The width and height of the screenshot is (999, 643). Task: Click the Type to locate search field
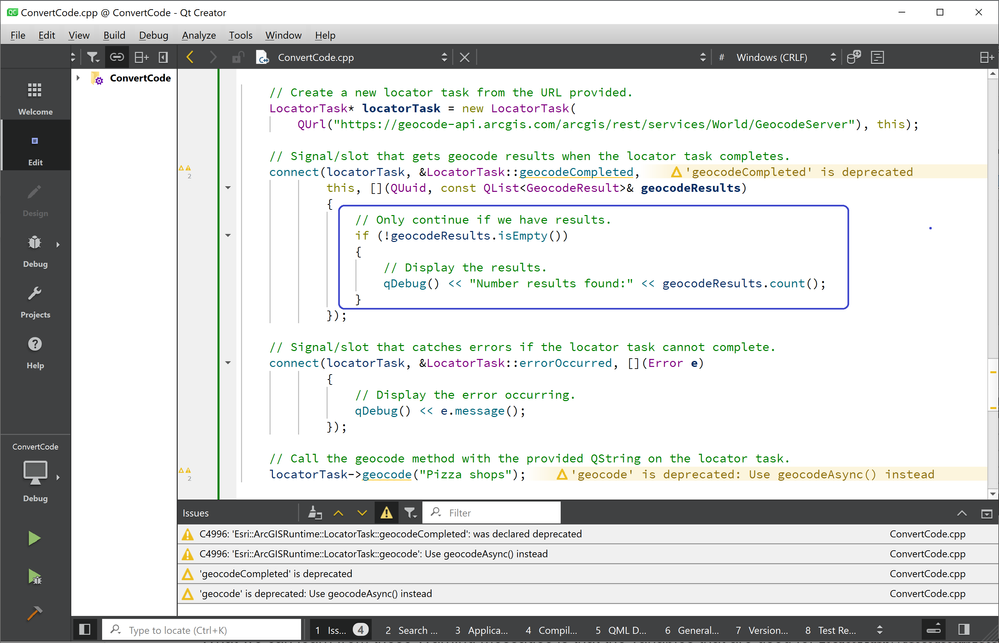click(x=200, y=630)
